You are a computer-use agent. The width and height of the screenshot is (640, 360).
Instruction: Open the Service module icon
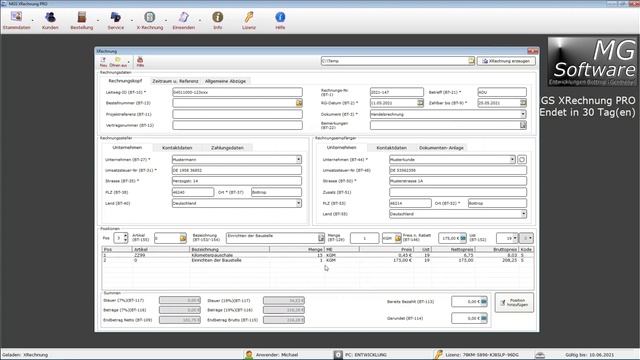[116, 20]
